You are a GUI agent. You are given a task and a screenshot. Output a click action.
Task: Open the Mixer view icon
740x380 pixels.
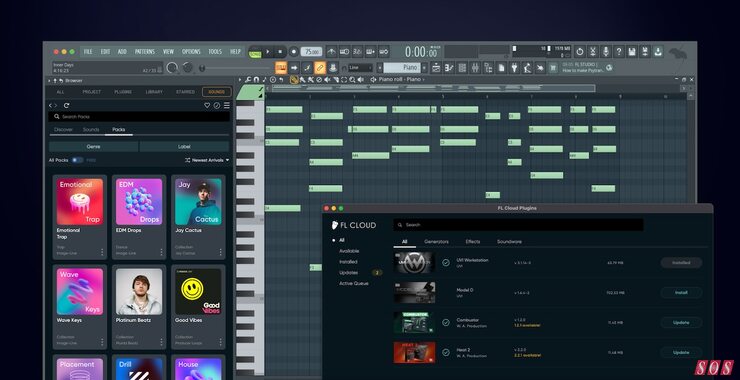pos(475,68)
